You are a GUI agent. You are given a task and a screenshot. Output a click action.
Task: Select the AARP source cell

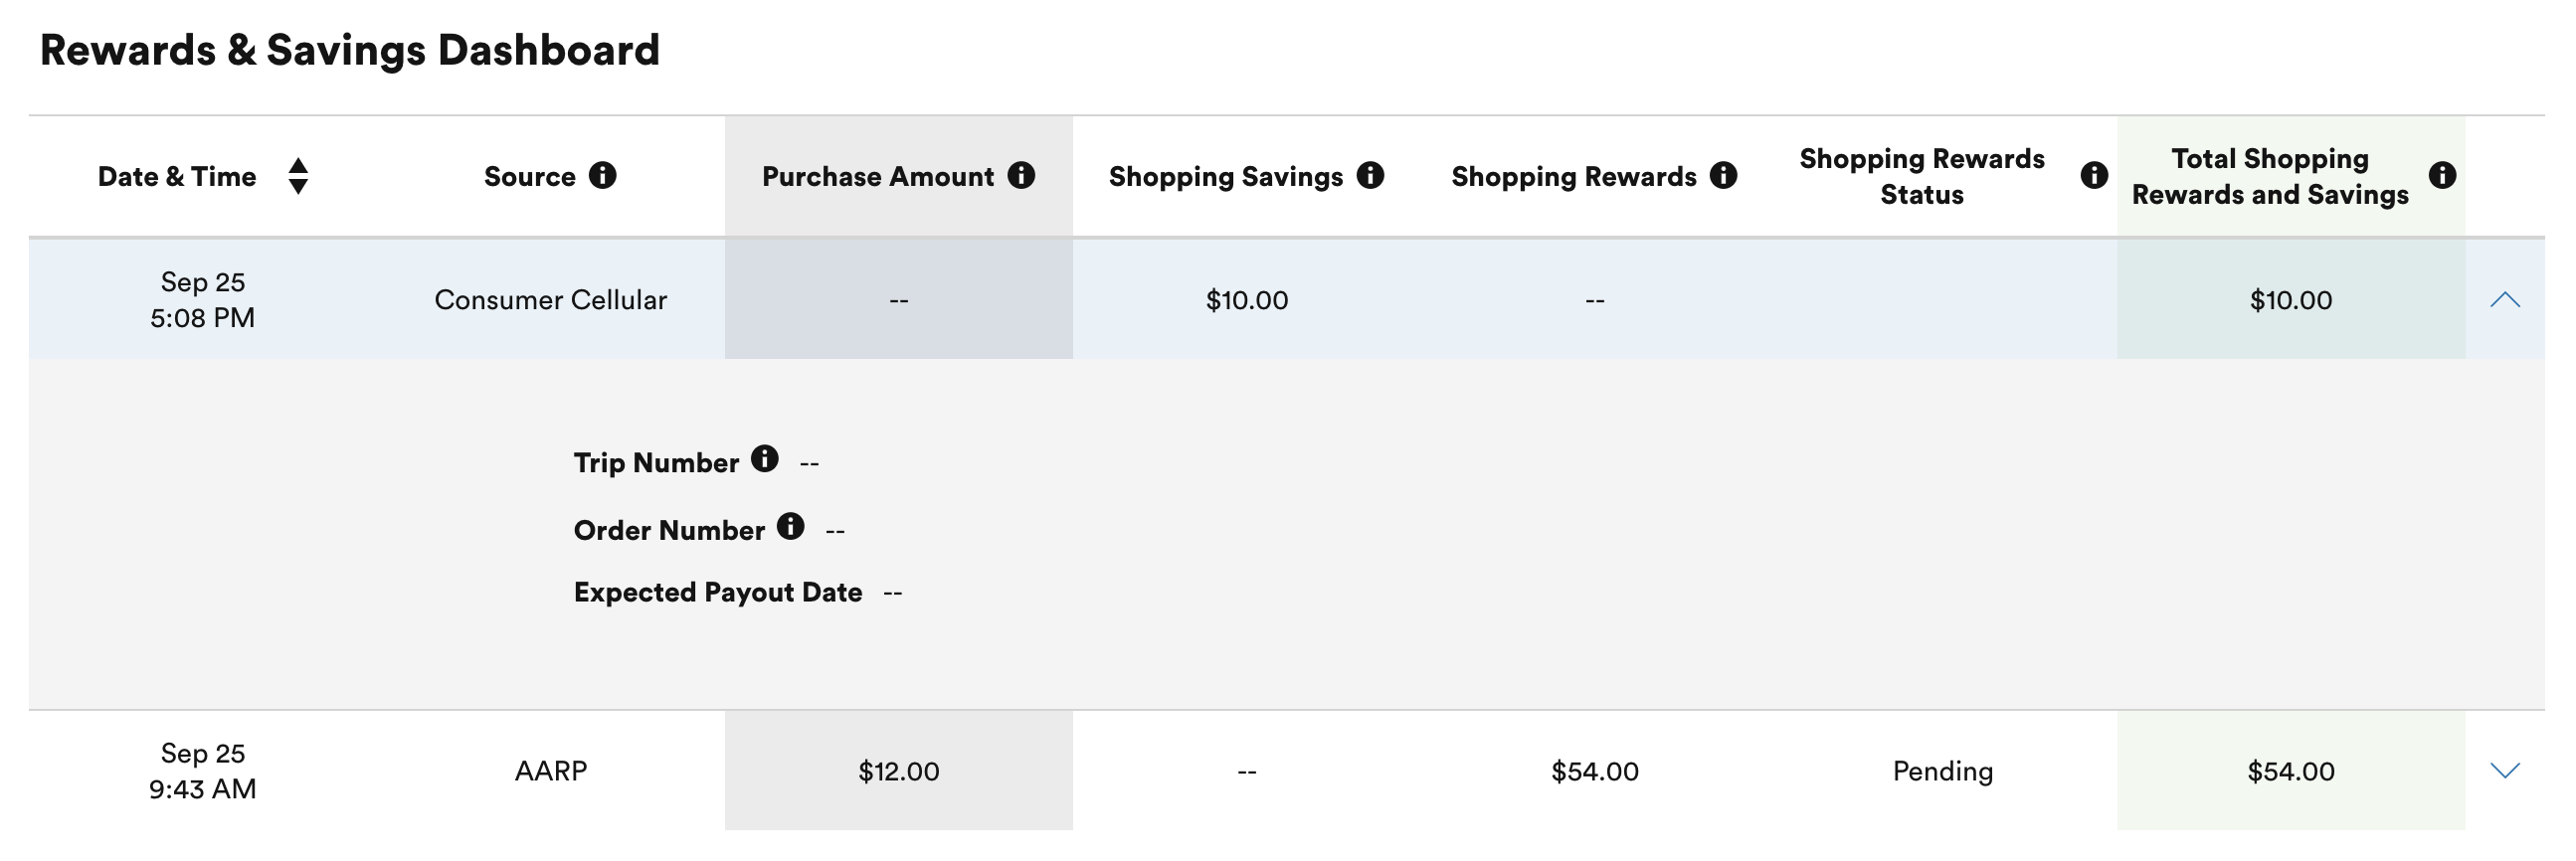(x=551, y=770)
